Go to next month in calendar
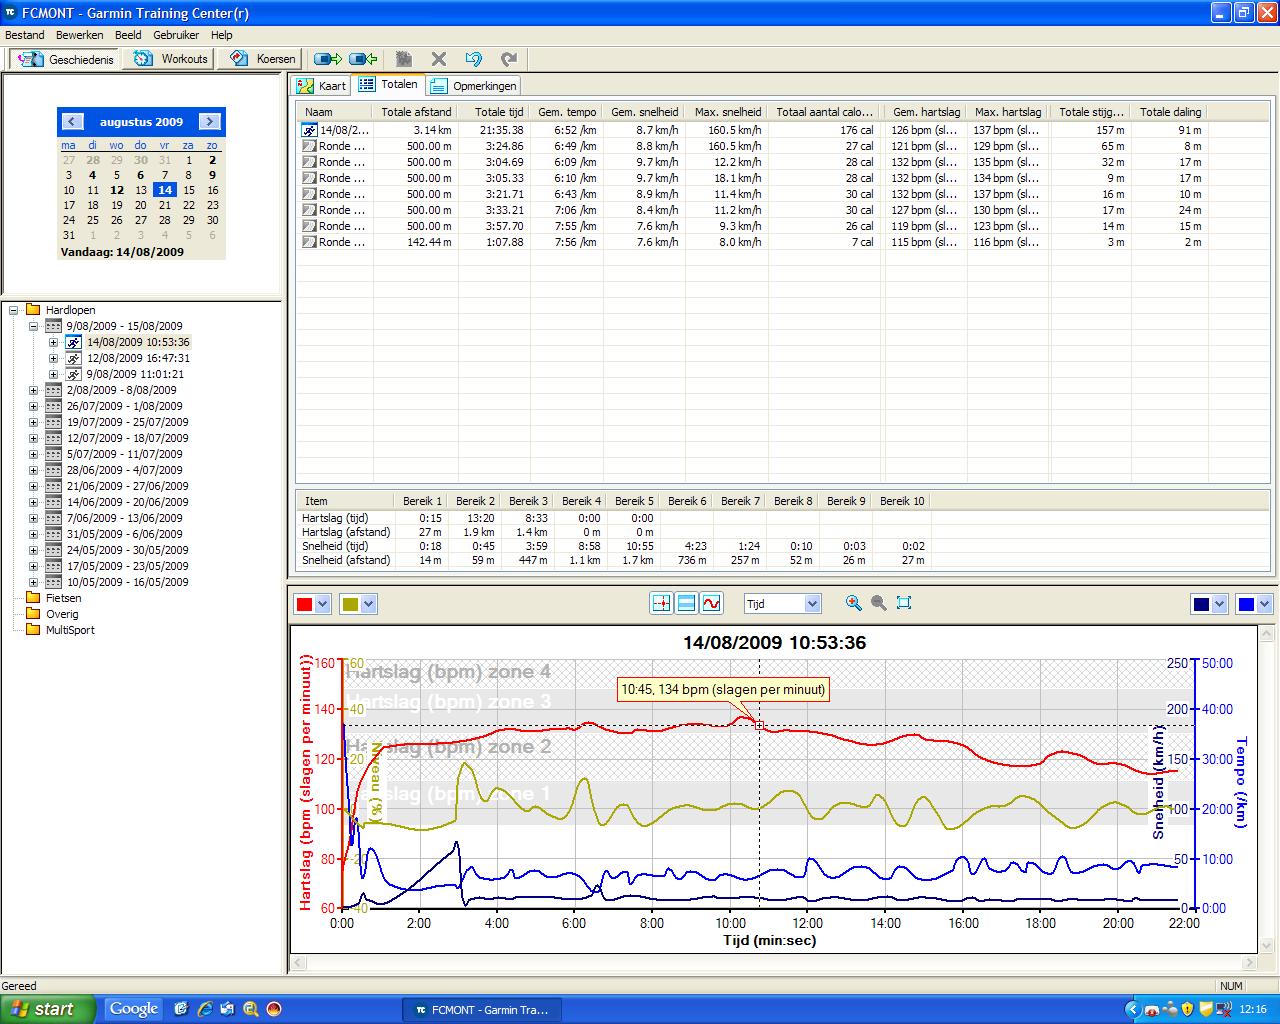Image resolution: width=1280 pixels, height=1024 pixels. (210, 121)
